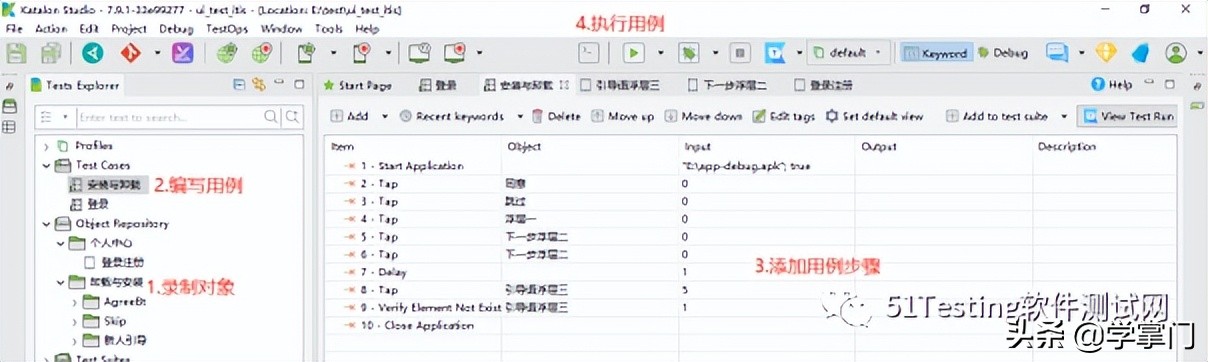
Task: Expand the Skip folder
Action: pos(74,321)
